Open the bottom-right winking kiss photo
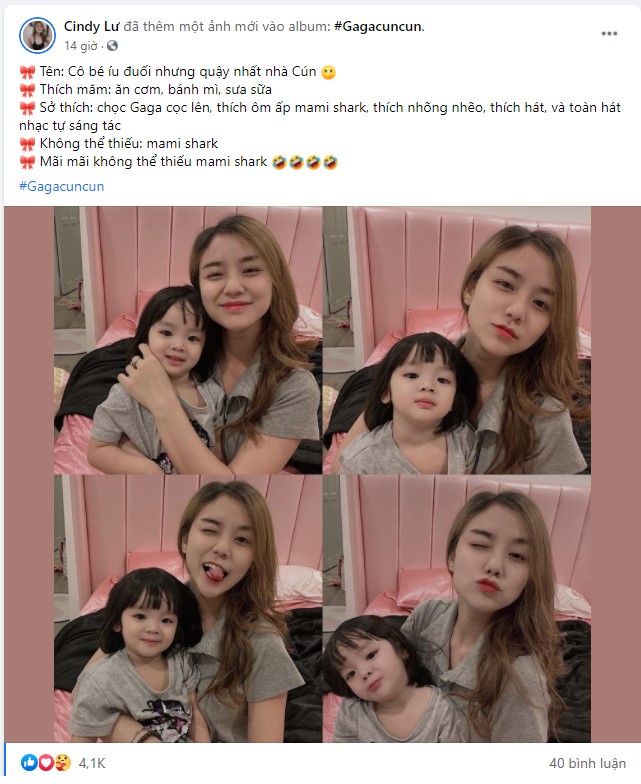The height and width of the screenshot is (784, 641). tap(457, 608)
